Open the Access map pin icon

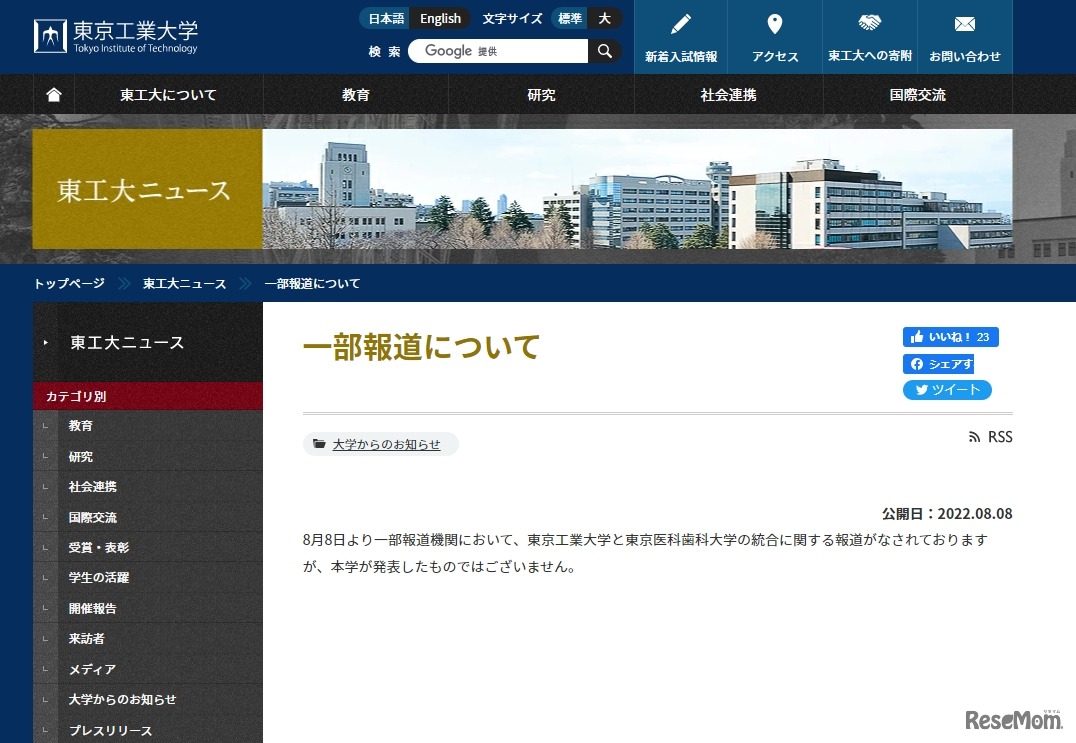click(774, 25)
